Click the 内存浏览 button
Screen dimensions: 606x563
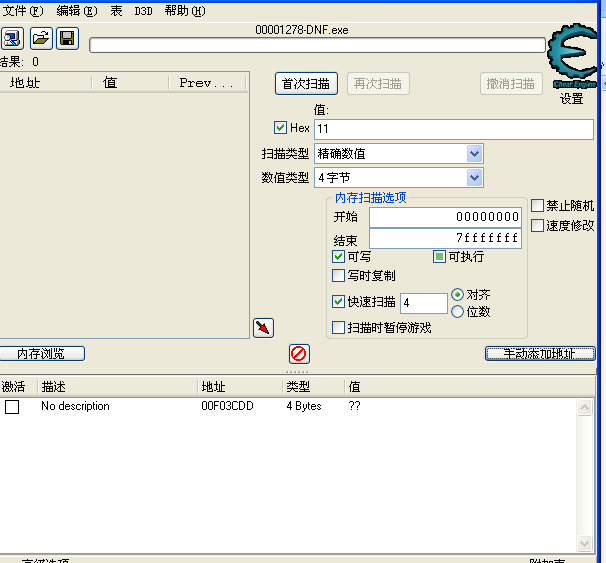pyautogui.click(x=42, y=354)
